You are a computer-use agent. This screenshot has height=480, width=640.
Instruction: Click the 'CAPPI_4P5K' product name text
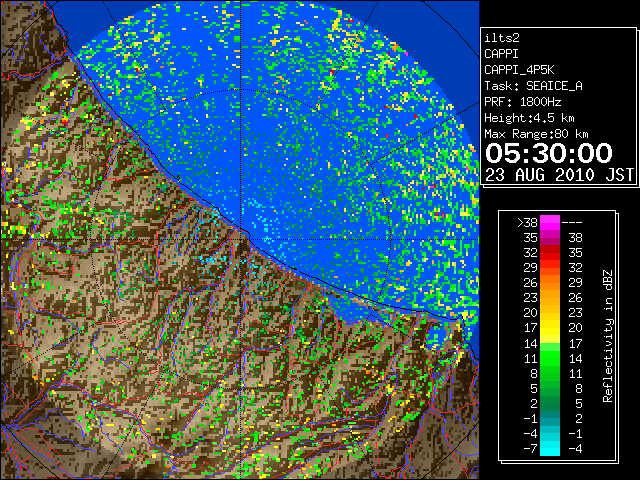pyautogui.click(x=519, y=70)
